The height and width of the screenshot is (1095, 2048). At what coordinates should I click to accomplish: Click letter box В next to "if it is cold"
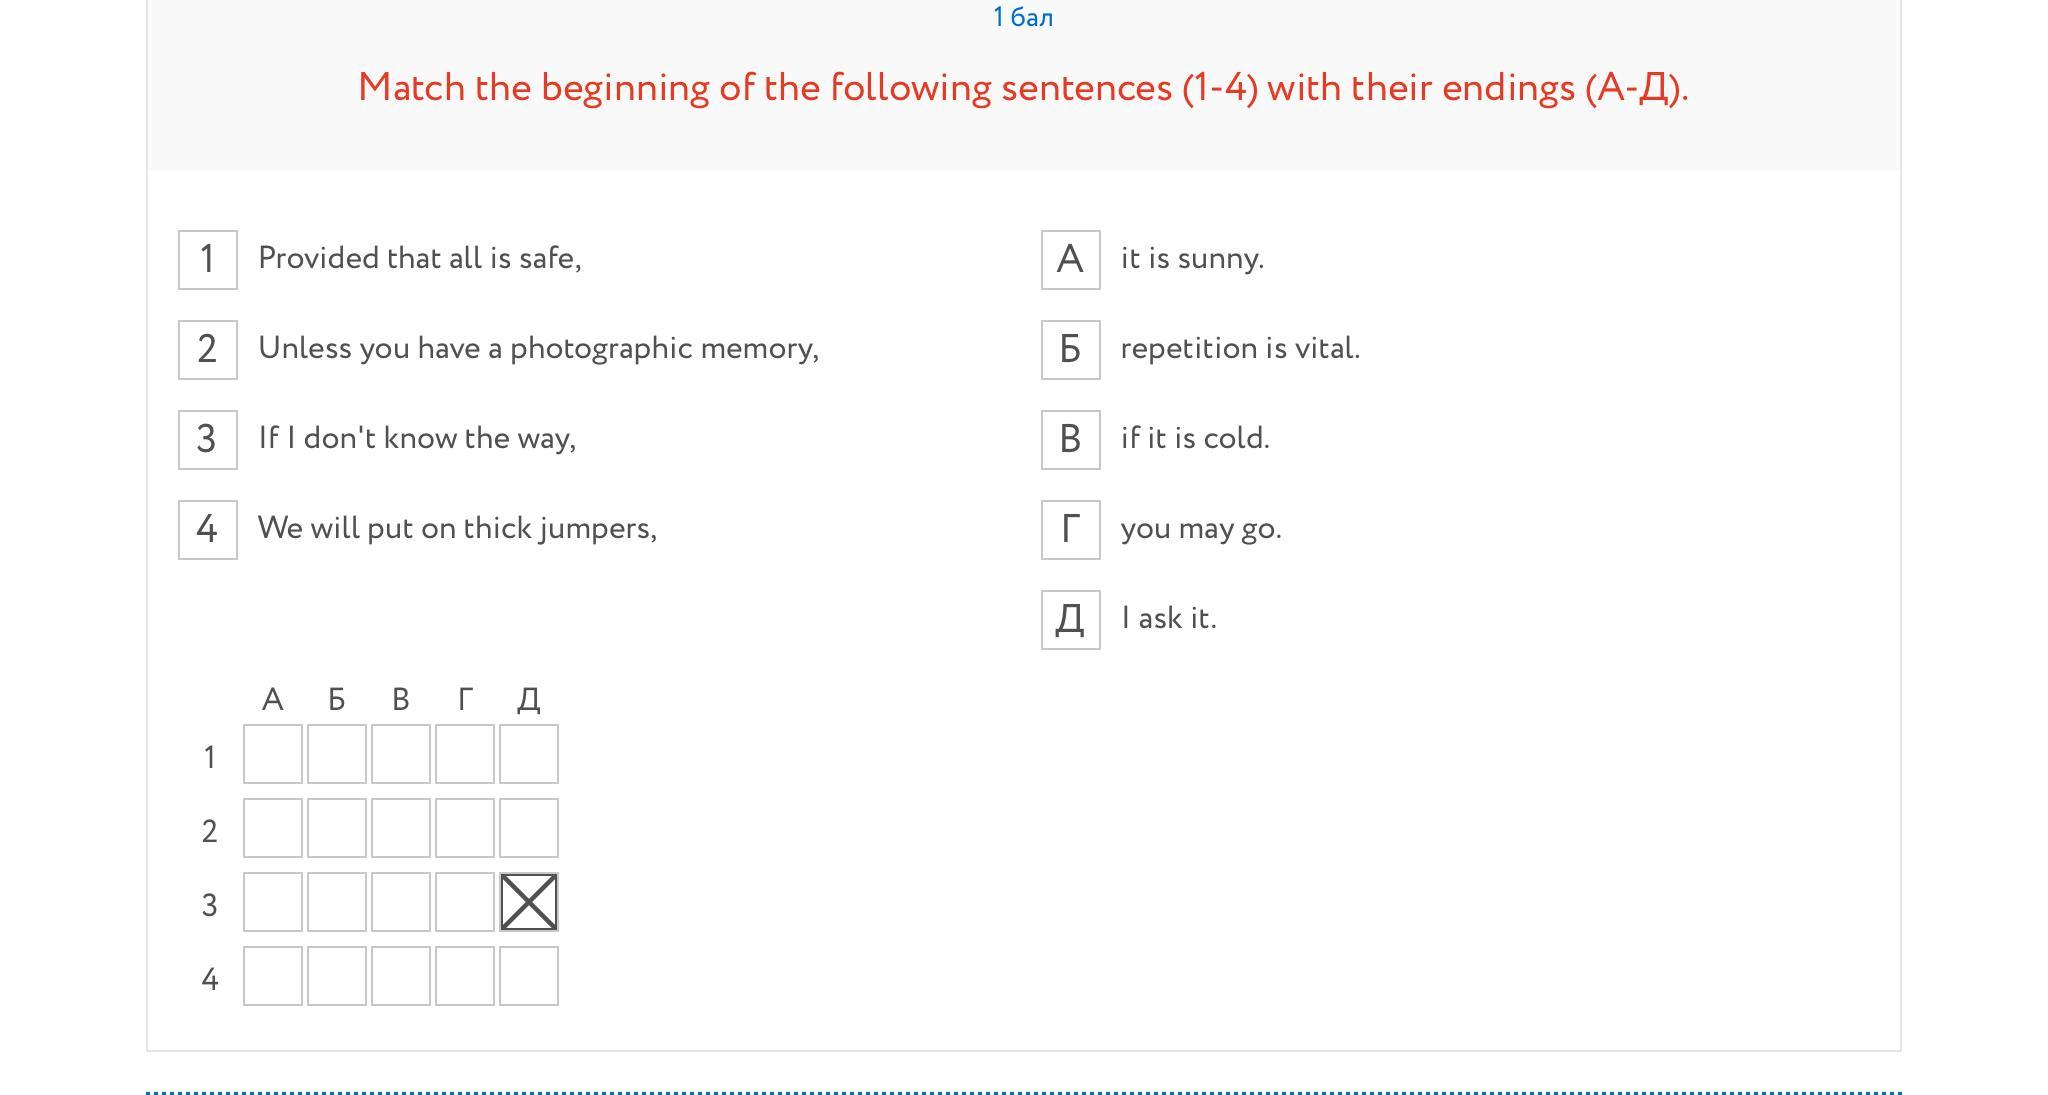point(1071,440)
